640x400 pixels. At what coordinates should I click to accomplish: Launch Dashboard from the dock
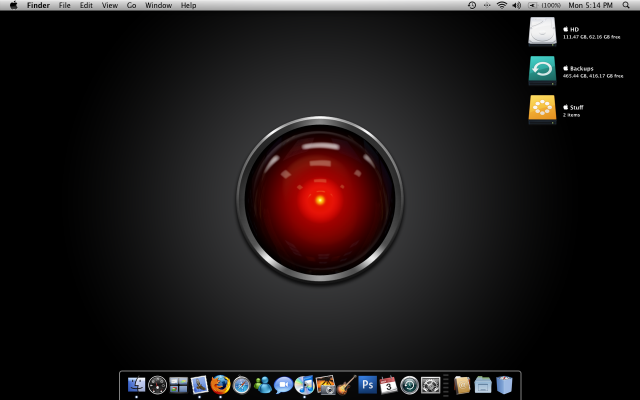pyautogui.click(x=158, y=385)
